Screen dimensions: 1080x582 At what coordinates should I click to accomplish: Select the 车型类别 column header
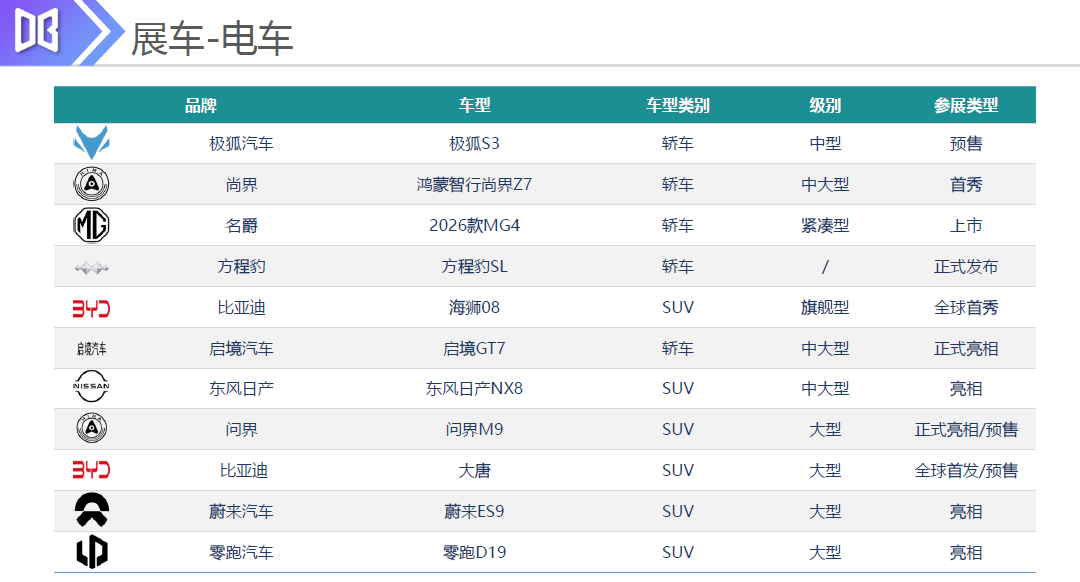click(x=678, y=105)
